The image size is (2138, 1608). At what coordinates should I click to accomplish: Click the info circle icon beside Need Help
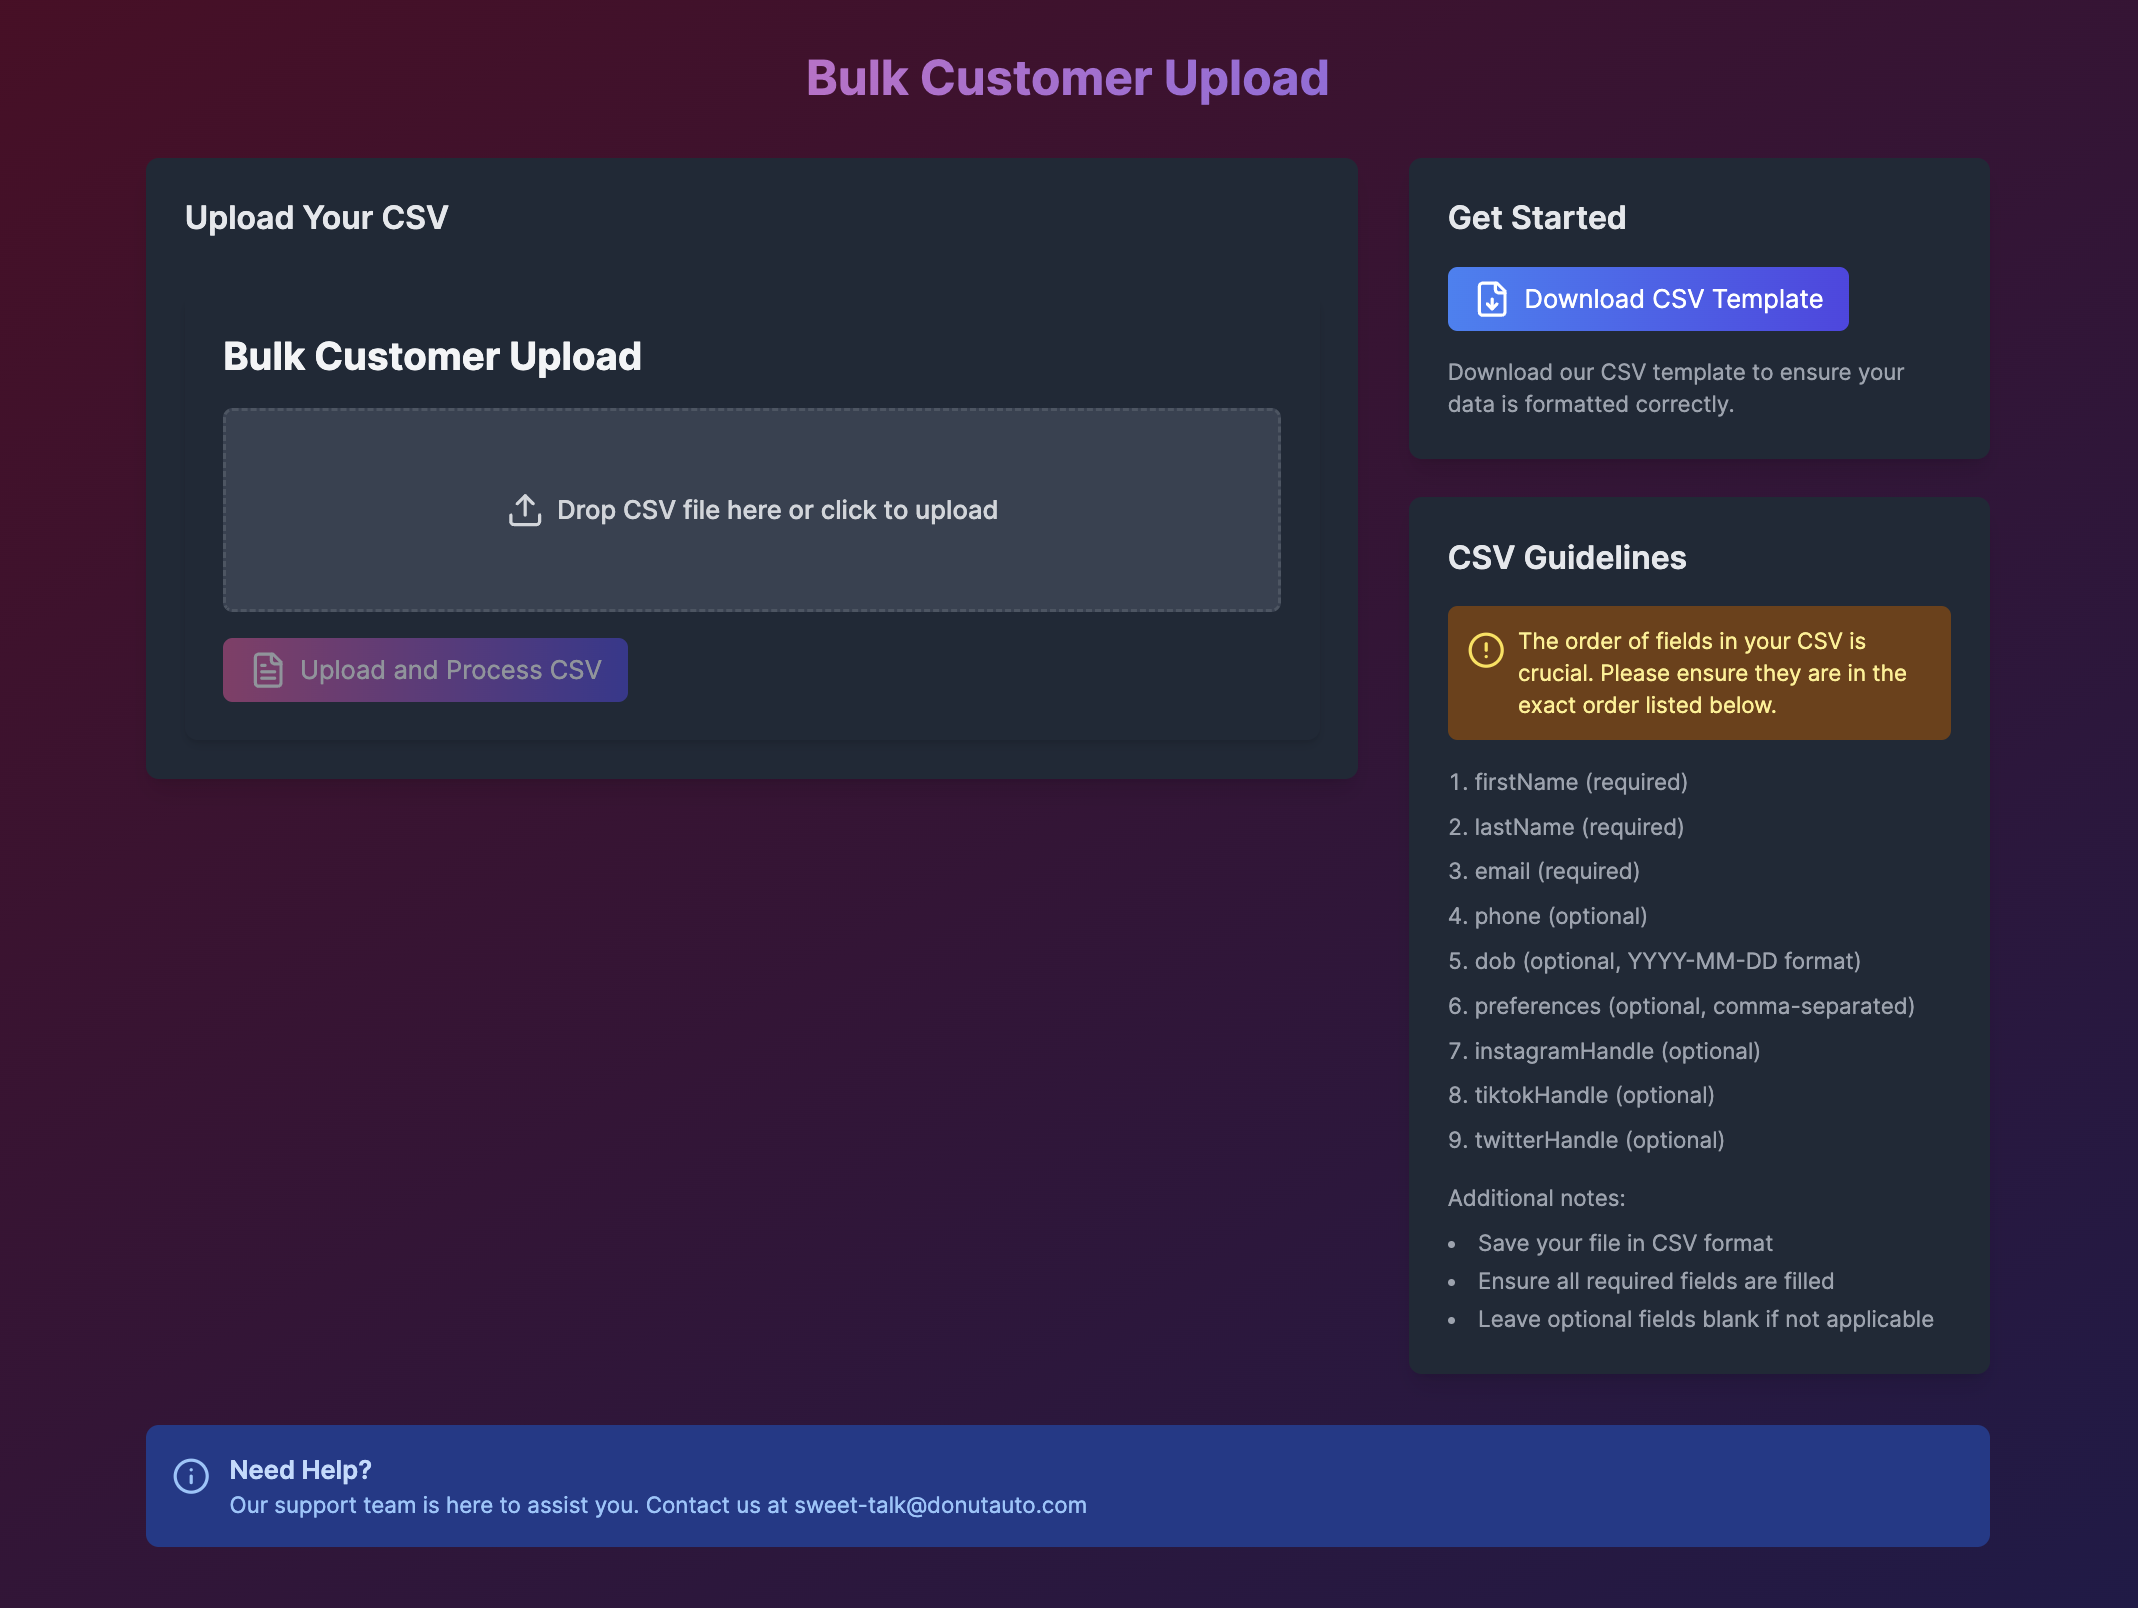pyautogui.click(x=191, y=1476)
